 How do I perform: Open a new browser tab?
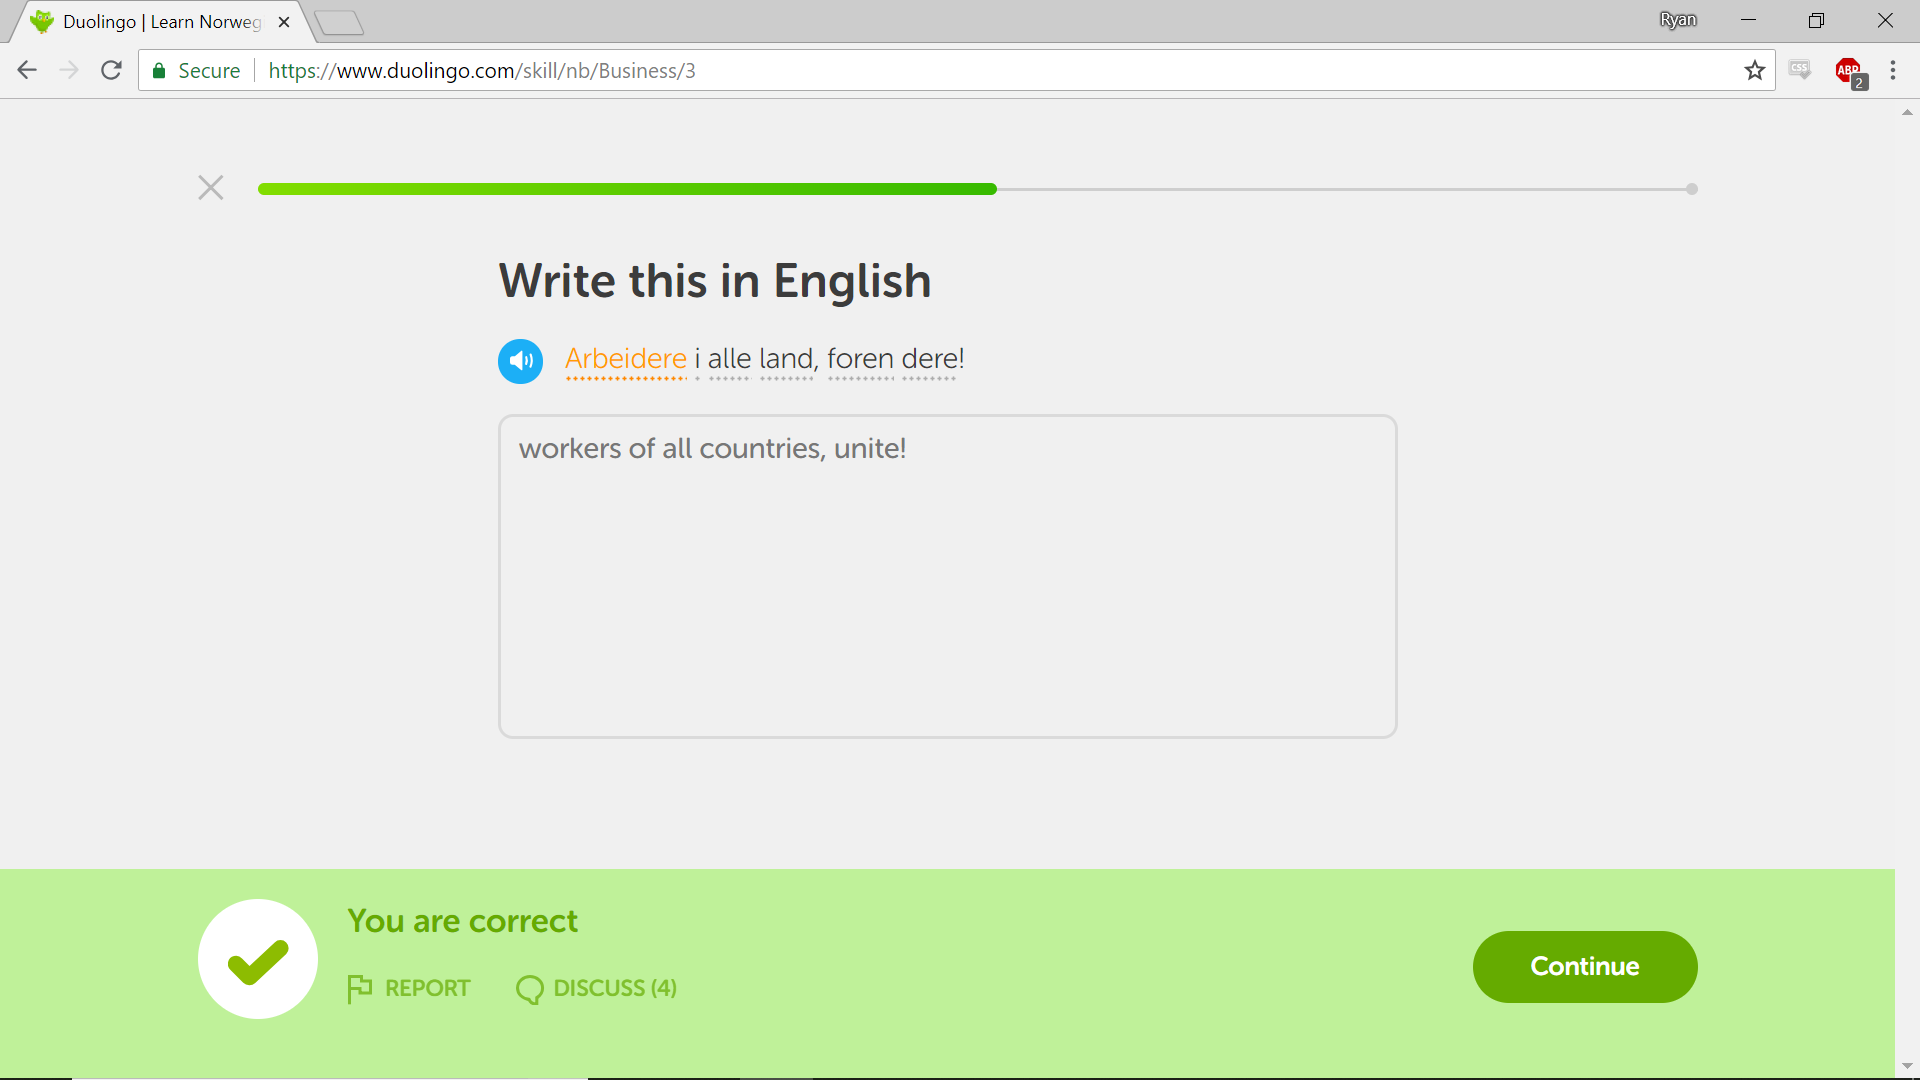pos(339,22)
